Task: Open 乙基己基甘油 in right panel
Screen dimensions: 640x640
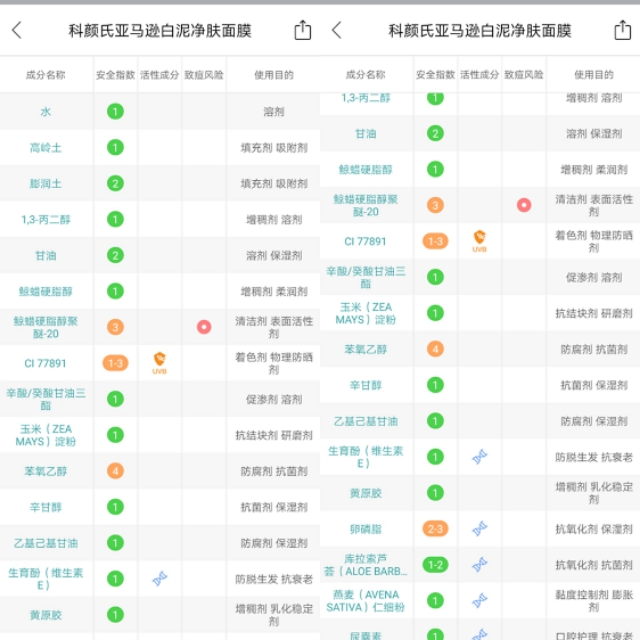Action: [366, 421]
